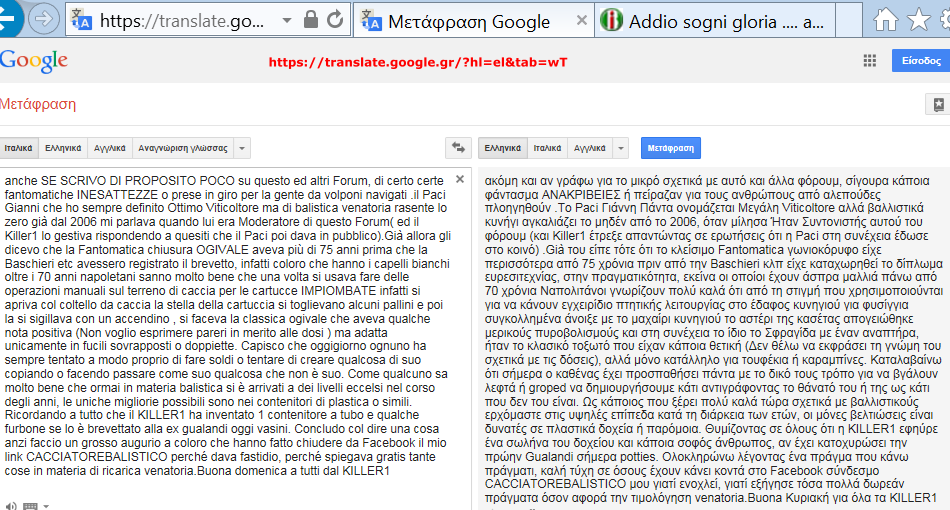Viewport: 950px width, 510px height.
Task: Swap source and target languages
Action: [459, 148]
